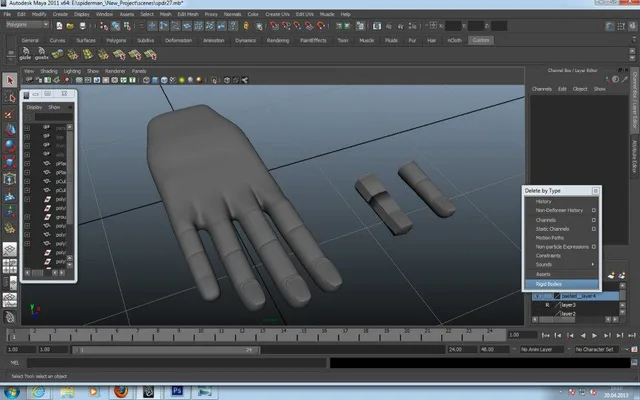Open Non-particle Expressions option box
The height and width of the screenshot is (400, 640).
594,247
